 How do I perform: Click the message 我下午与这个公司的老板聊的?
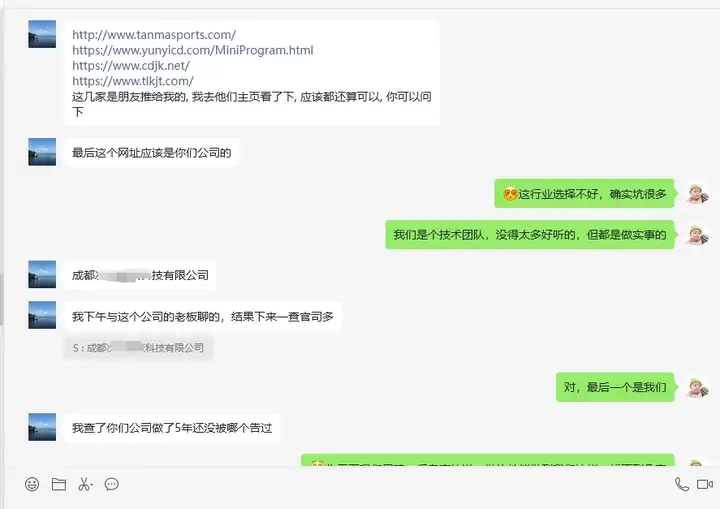(x=202, y=316)
